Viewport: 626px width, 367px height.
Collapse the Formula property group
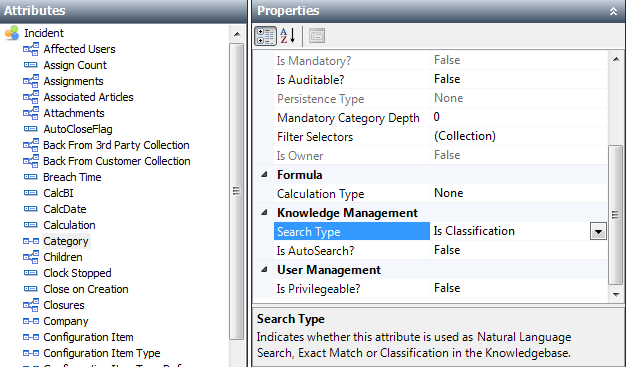click(264, 175)
